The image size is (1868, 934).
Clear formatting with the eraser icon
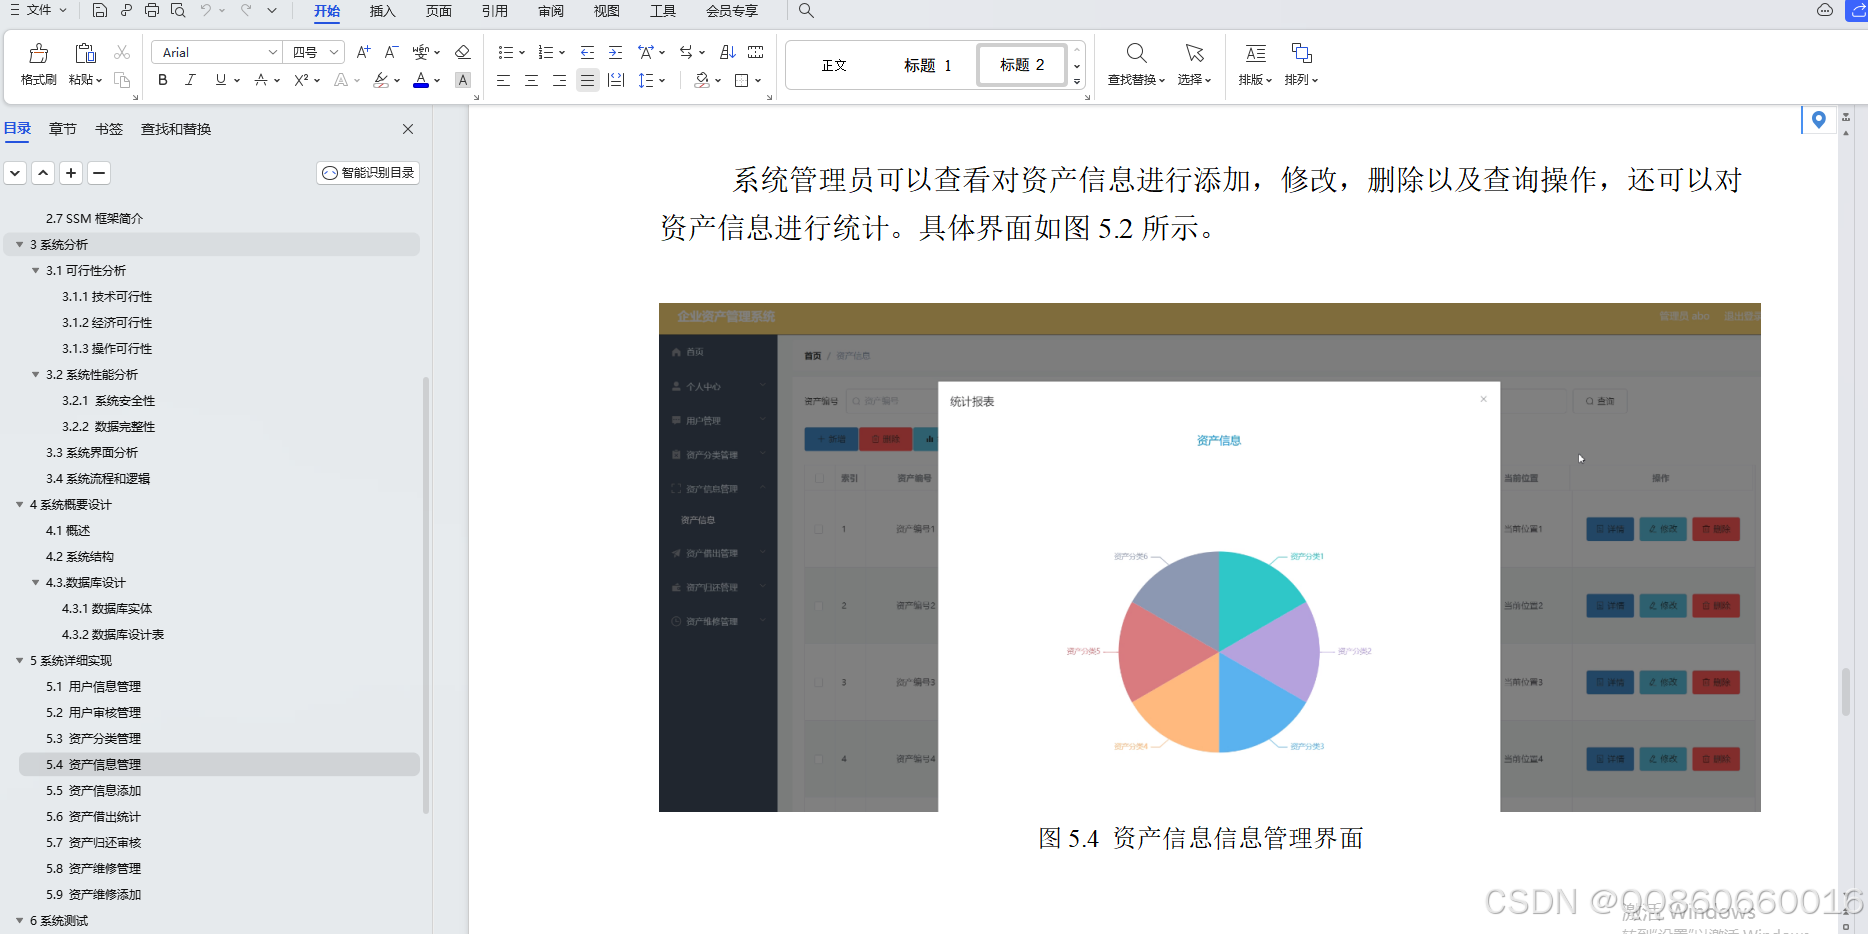[x=462, y=52]
